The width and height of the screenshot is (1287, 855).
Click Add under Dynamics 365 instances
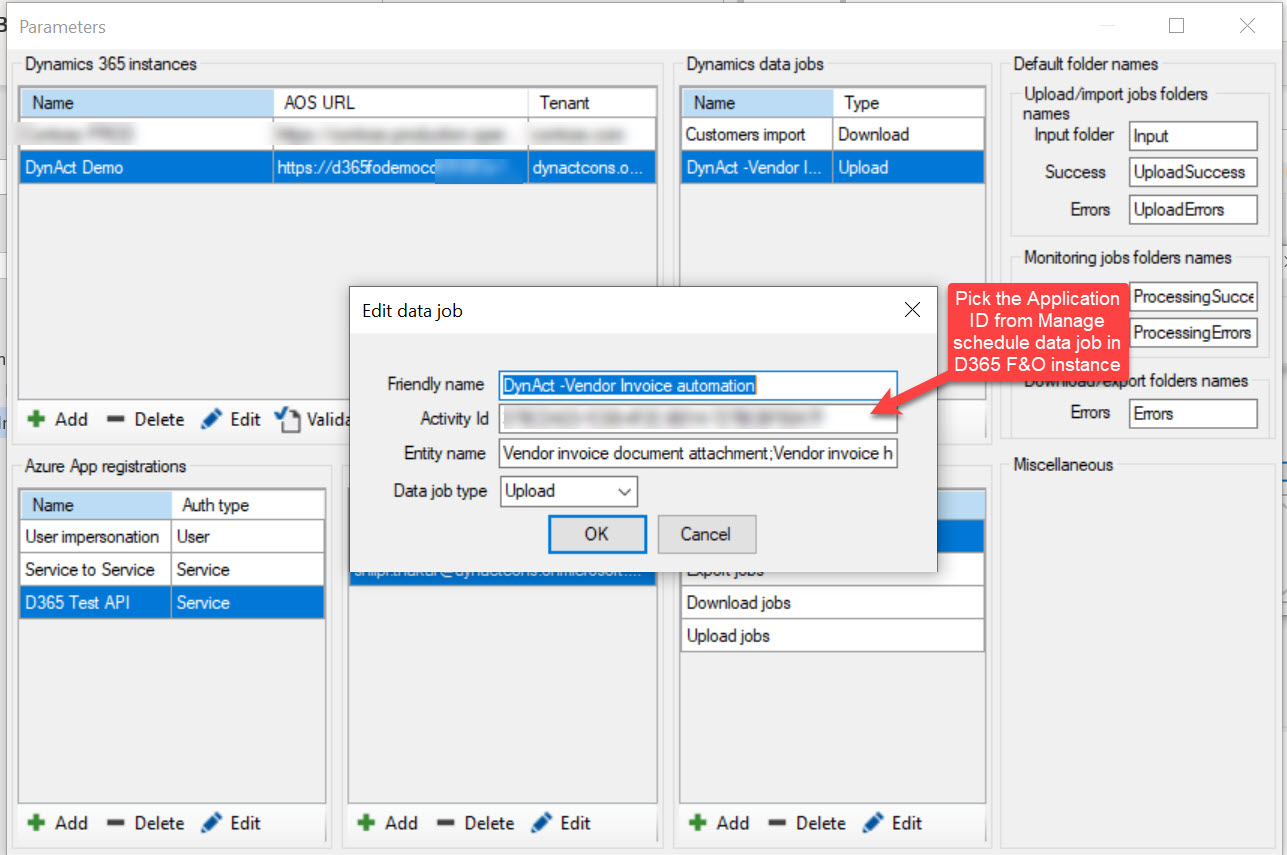click(x=58, y=419)
